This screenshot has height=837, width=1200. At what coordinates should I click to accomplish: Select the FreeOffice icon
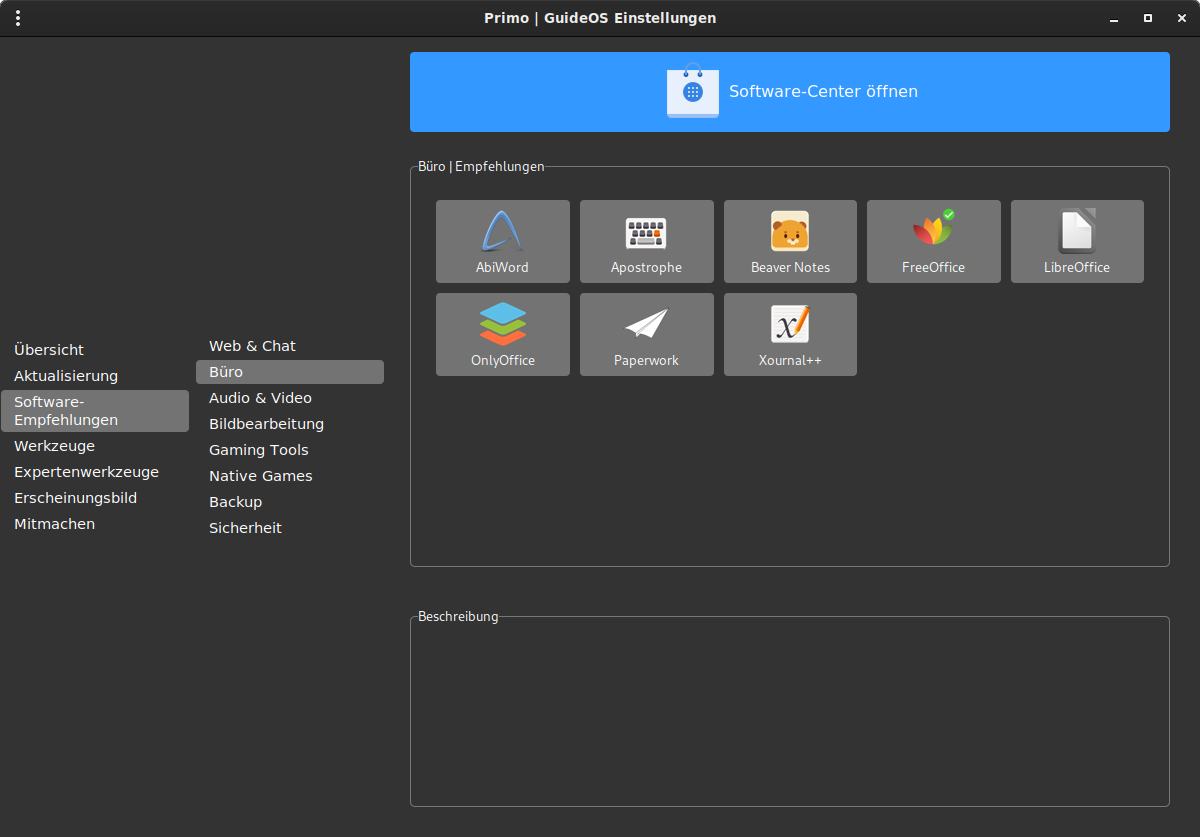933,229
